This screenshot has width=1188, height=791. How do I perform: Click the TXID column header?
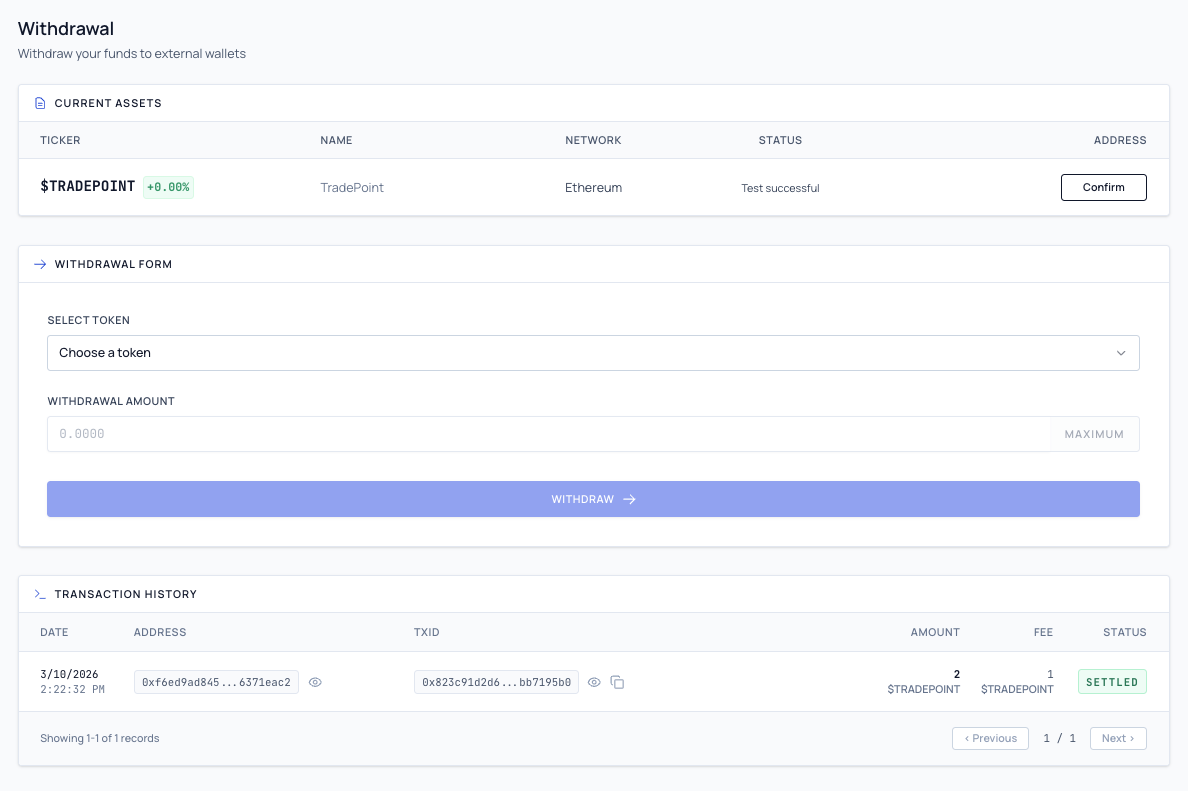(427, 632)
